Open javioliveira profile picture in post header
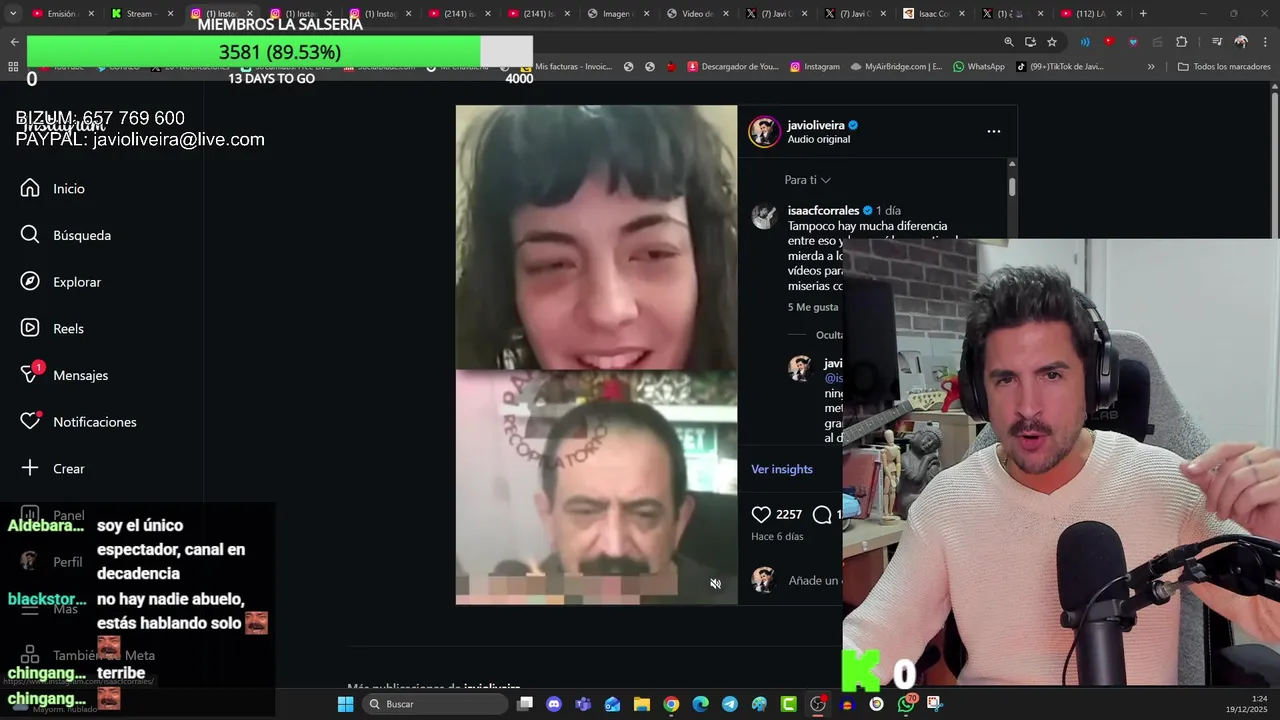This screenshot has width=1280, height=720. pyautogui.click(x=764, y=131)
